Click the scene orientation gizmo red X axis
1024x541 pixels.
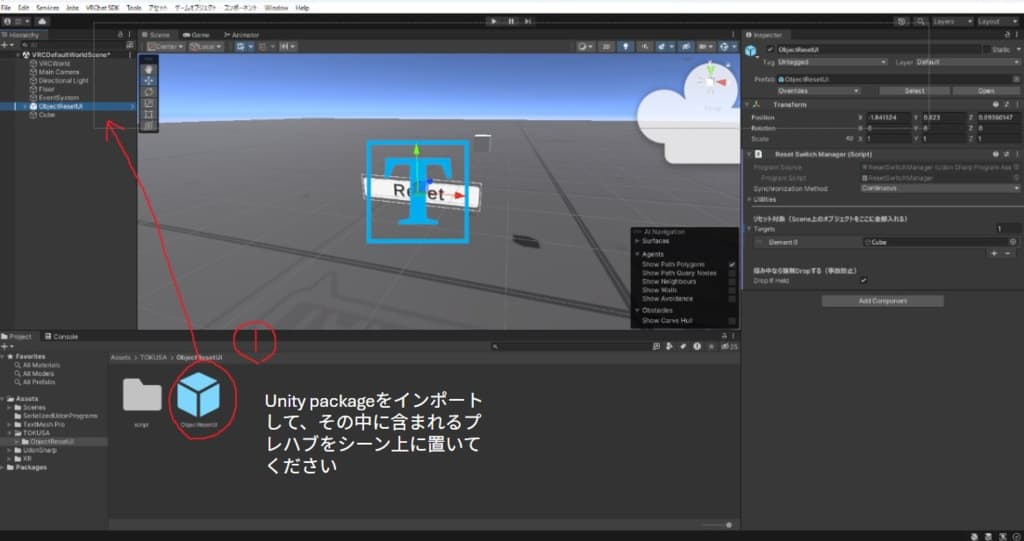point(723,82)
